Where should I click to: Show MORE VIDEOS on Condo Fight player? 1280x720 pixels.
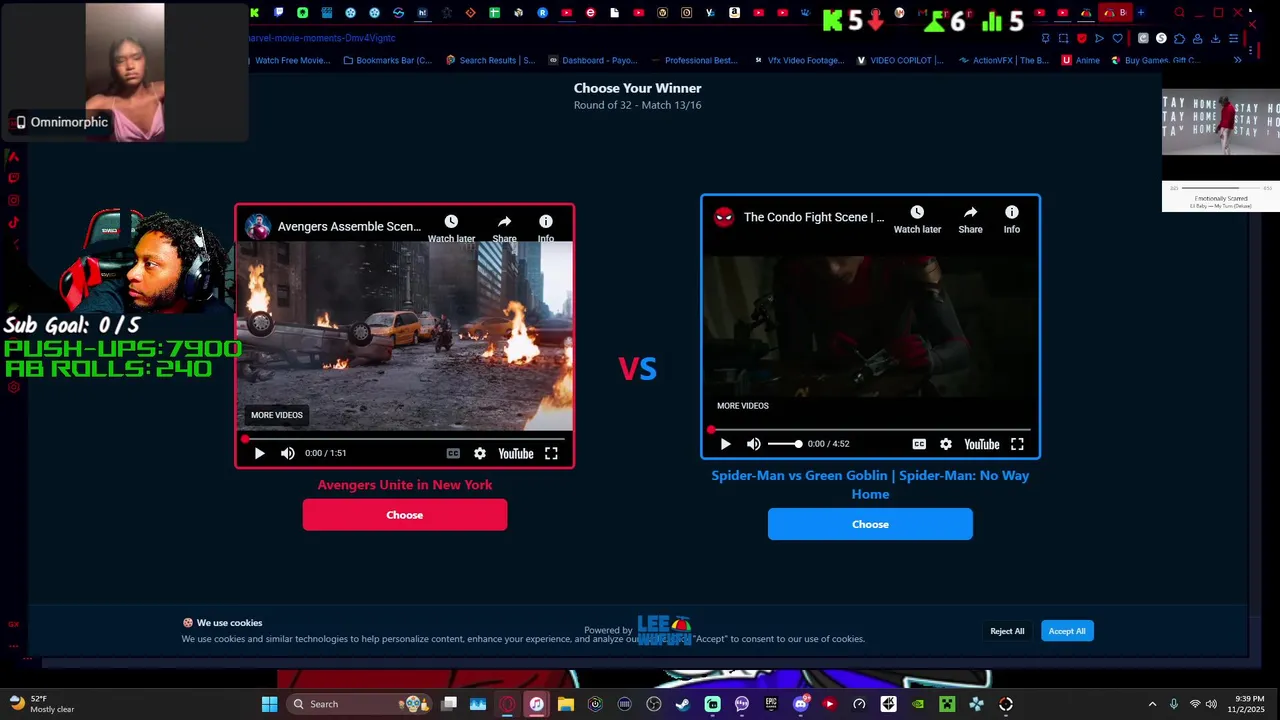point(743,406)
